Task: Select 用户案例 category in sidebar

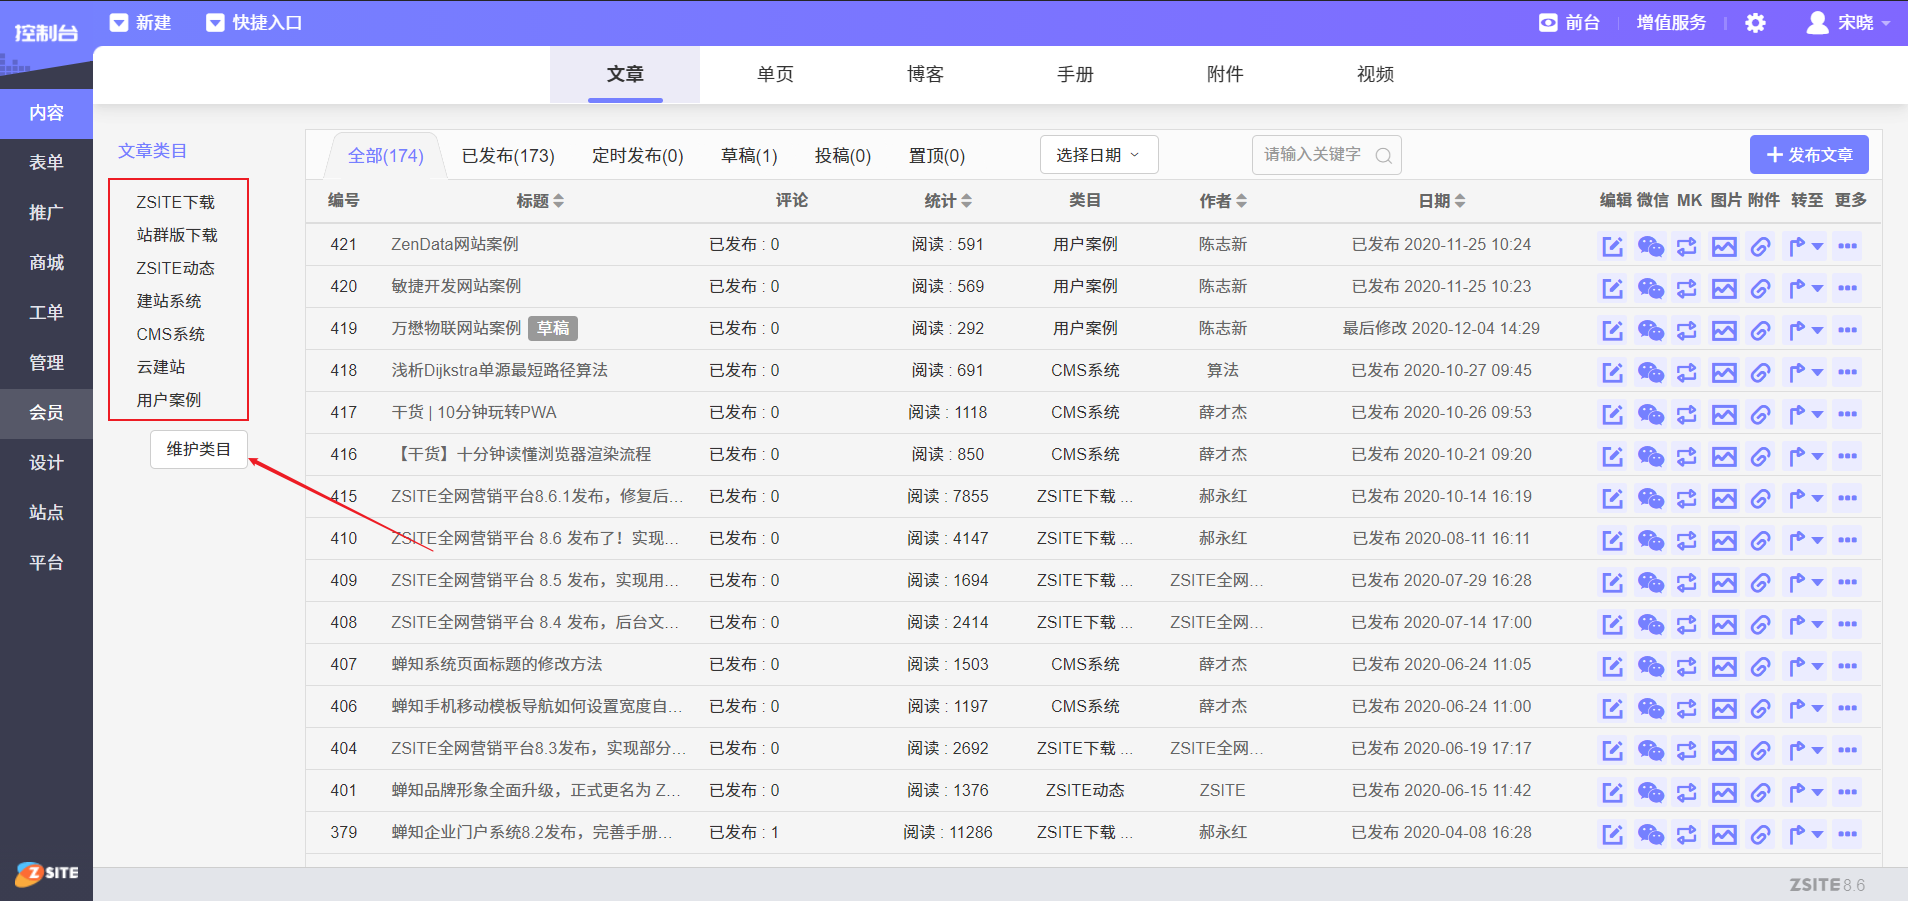Action: 169,400
